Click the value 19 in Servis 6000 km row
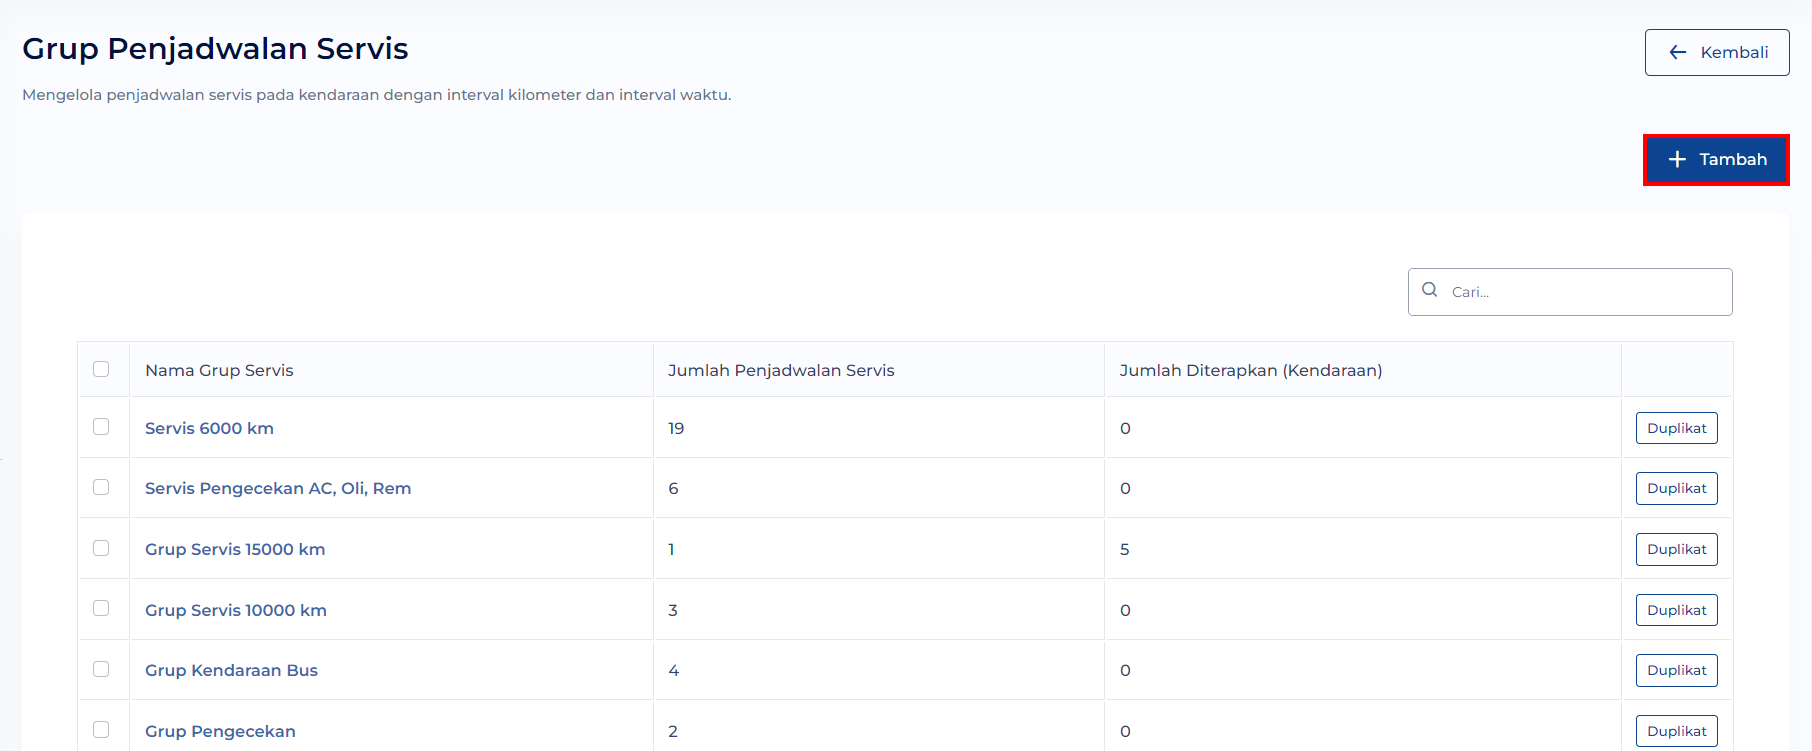Viewport: 1812px width, 751px height. point(676,428)
